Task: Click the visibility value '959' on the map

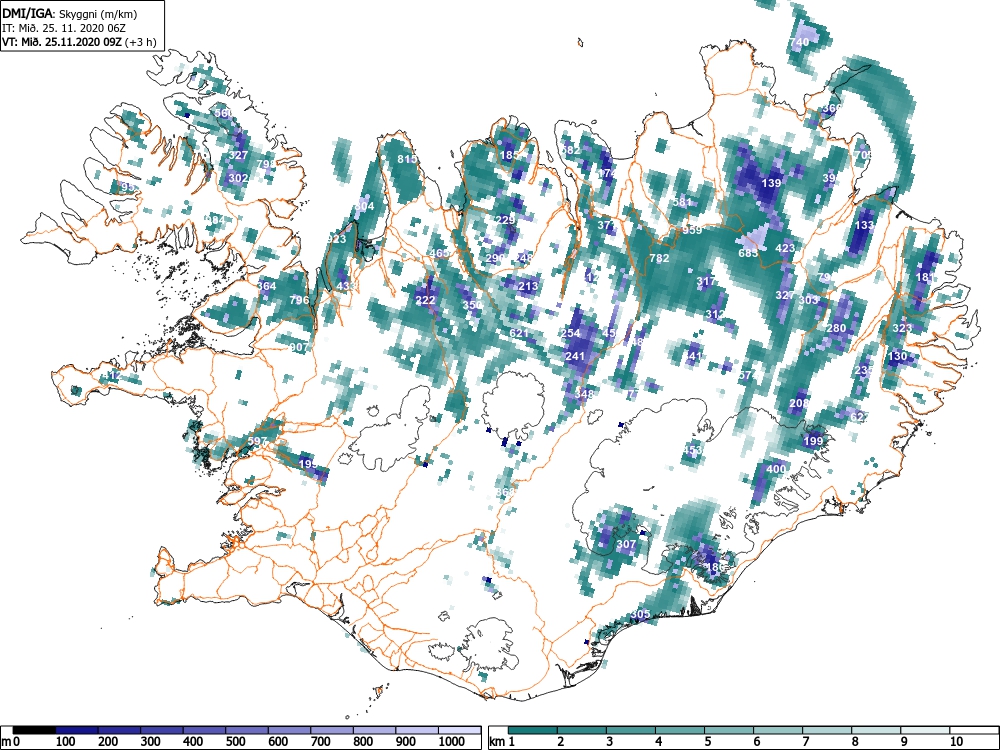Action: [x=692, y=230]
